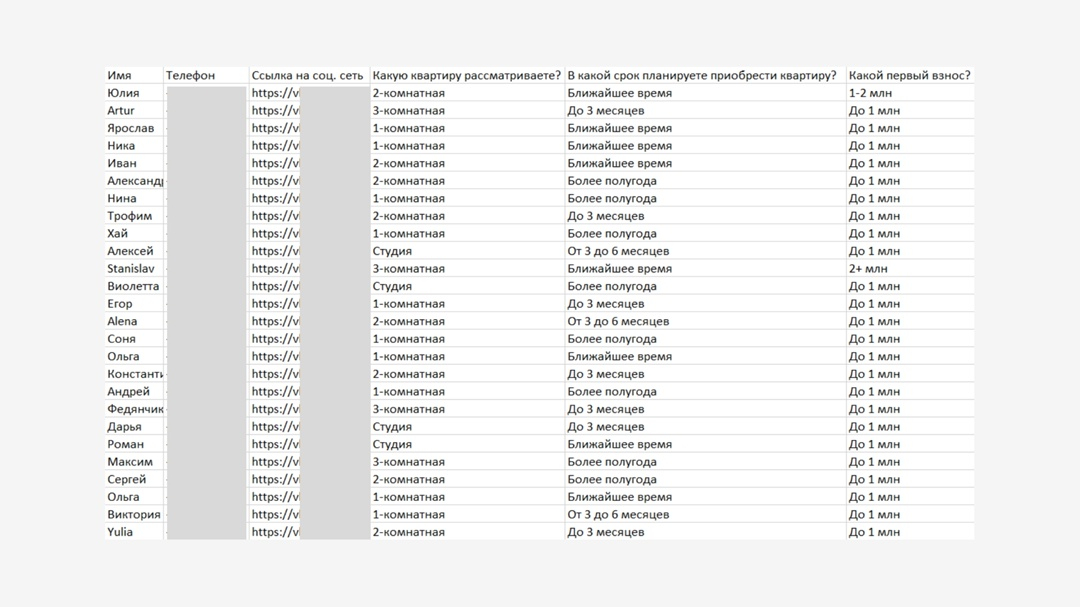Select the "Какую квартиру рассматриваете?" header cell

(466, 76)
